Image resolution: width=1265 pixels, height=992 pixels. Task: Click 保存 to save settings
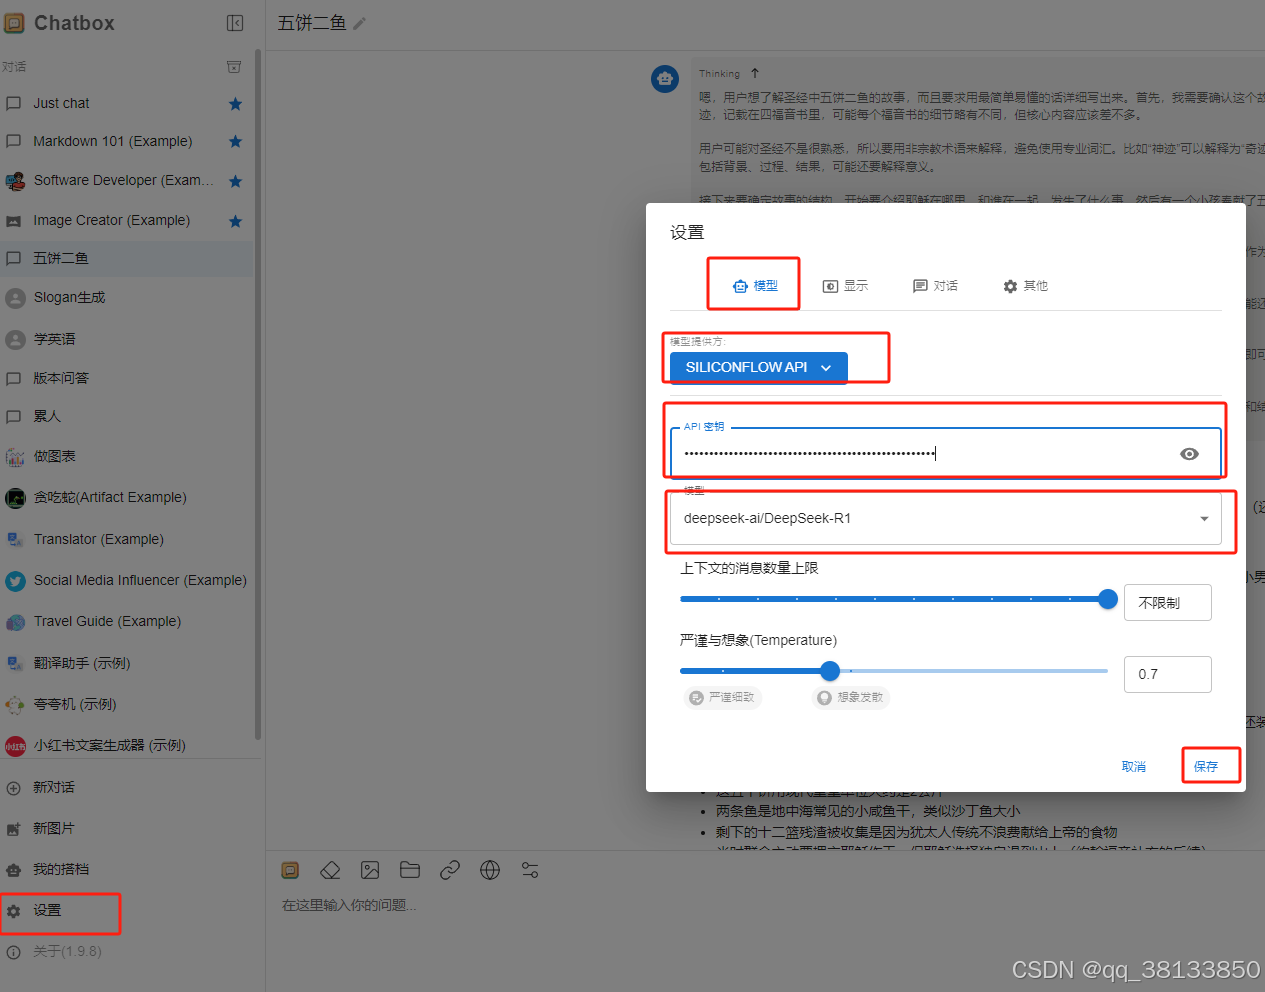(x=1206, y=767)
